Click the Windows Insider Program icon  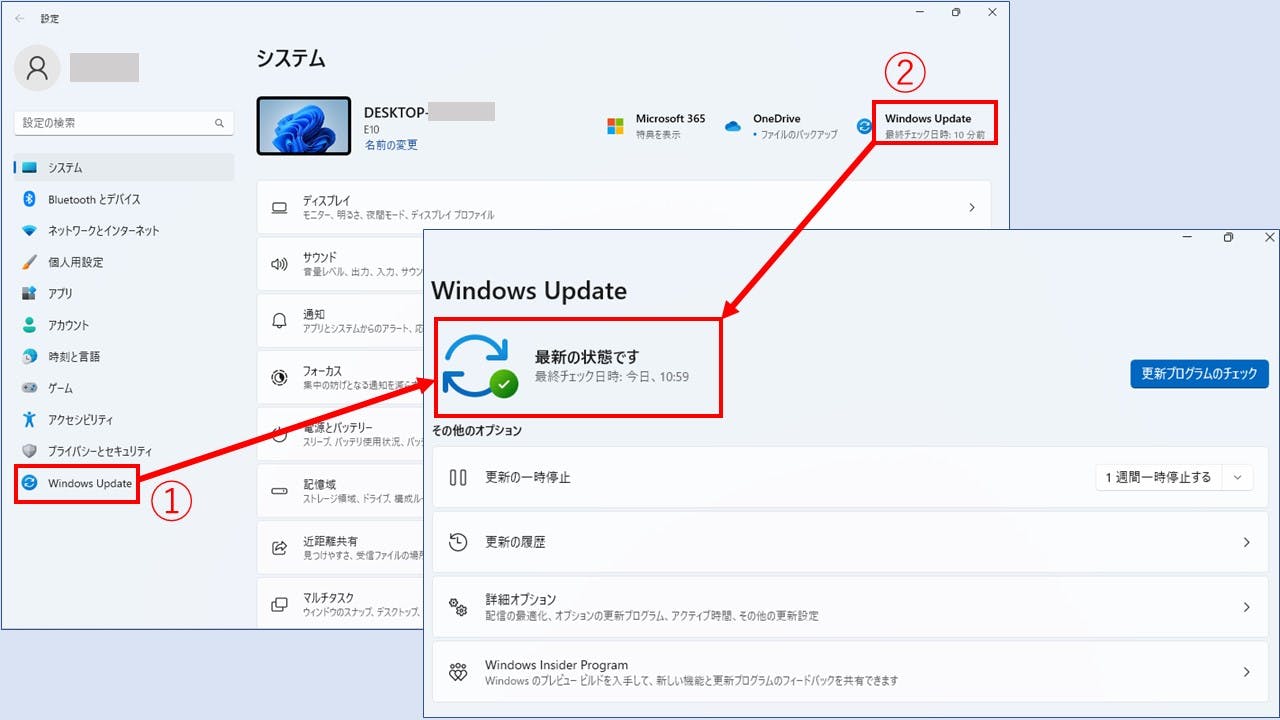pos(458,672)
